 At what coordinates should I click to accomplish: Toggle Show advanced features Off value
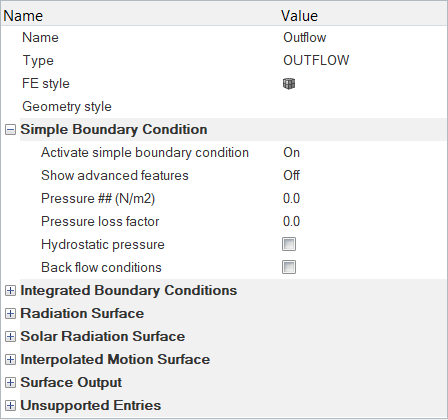tap(363, 175)
